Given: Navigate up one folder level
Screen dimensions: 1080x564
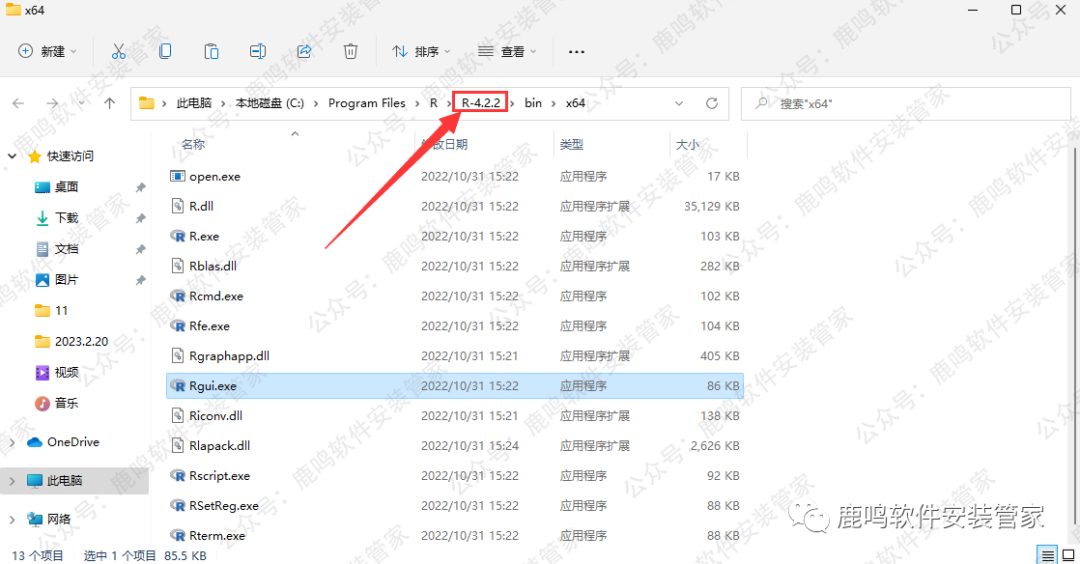Looking at the screenshot, I should pos(110,103).
